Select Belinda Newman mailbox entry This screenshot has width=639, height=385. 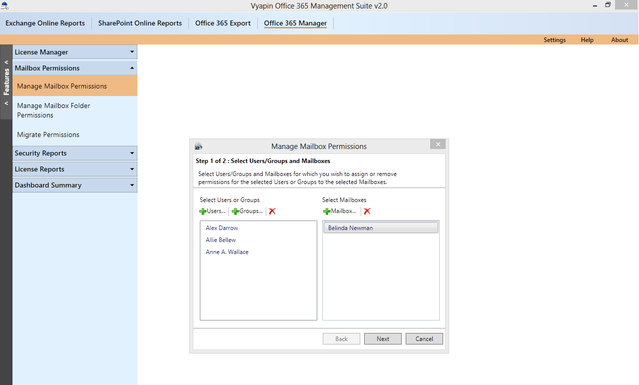pyautogui.click(x=381, y=228)
